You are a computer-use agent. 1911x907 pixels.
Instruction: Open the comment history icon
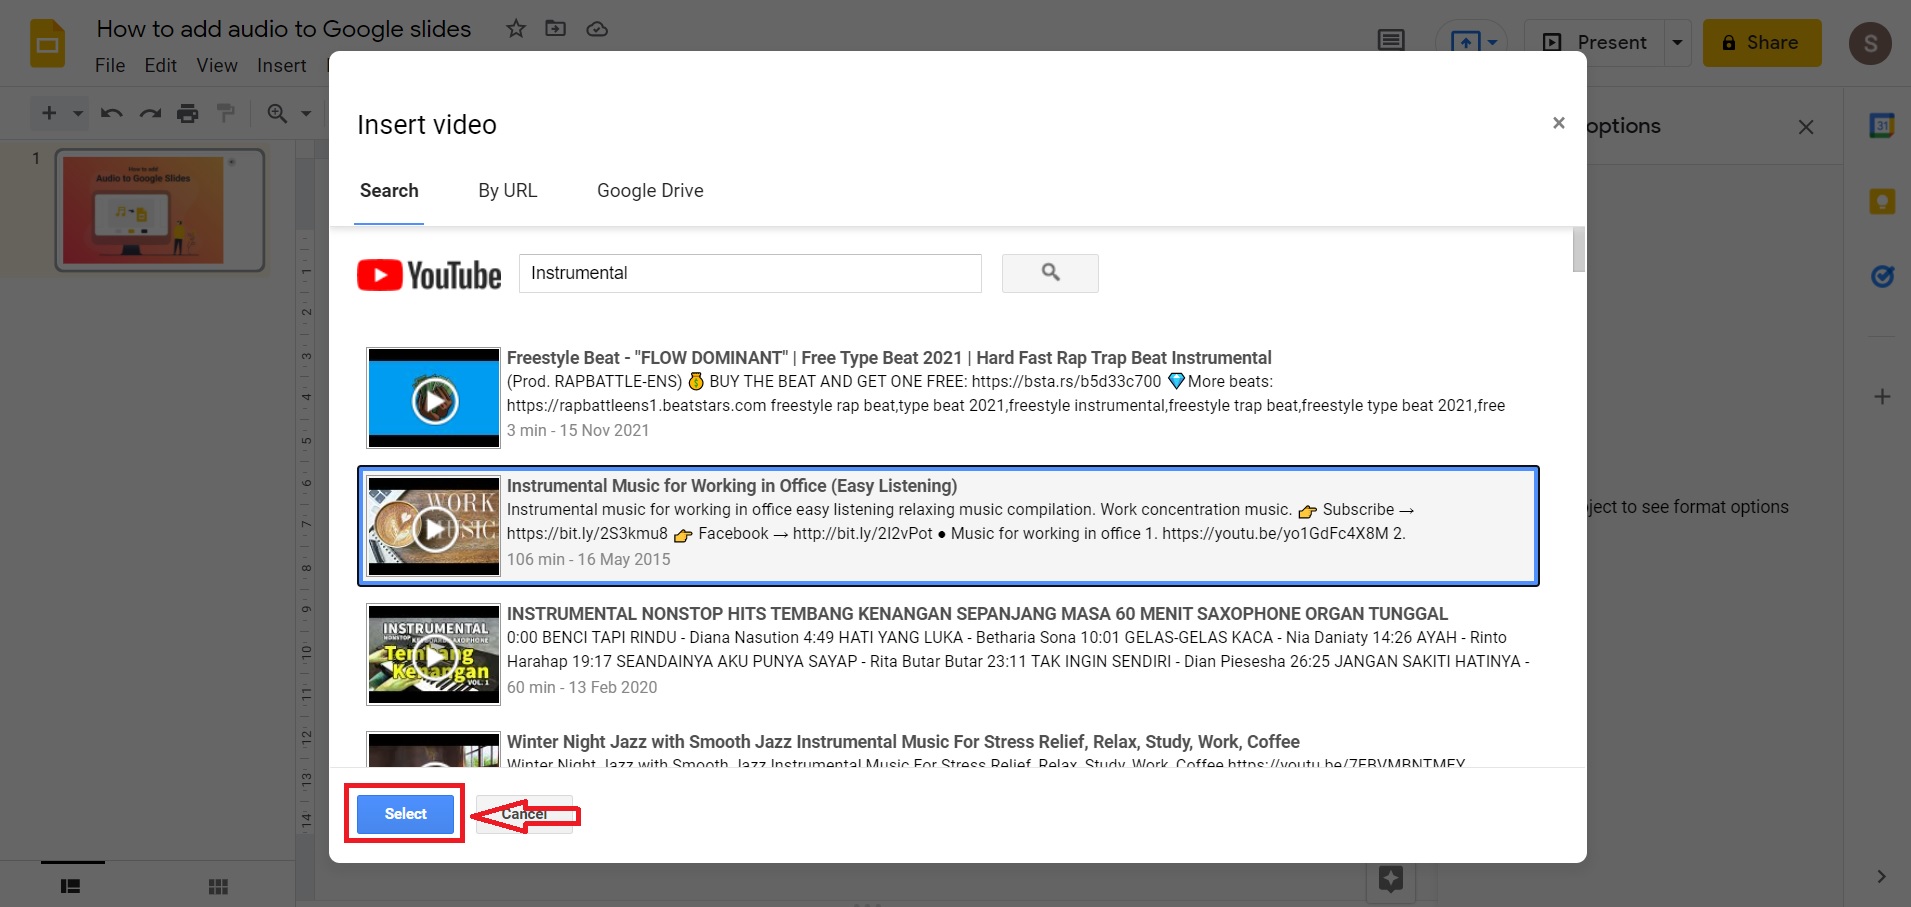[x=1391, y=41]
